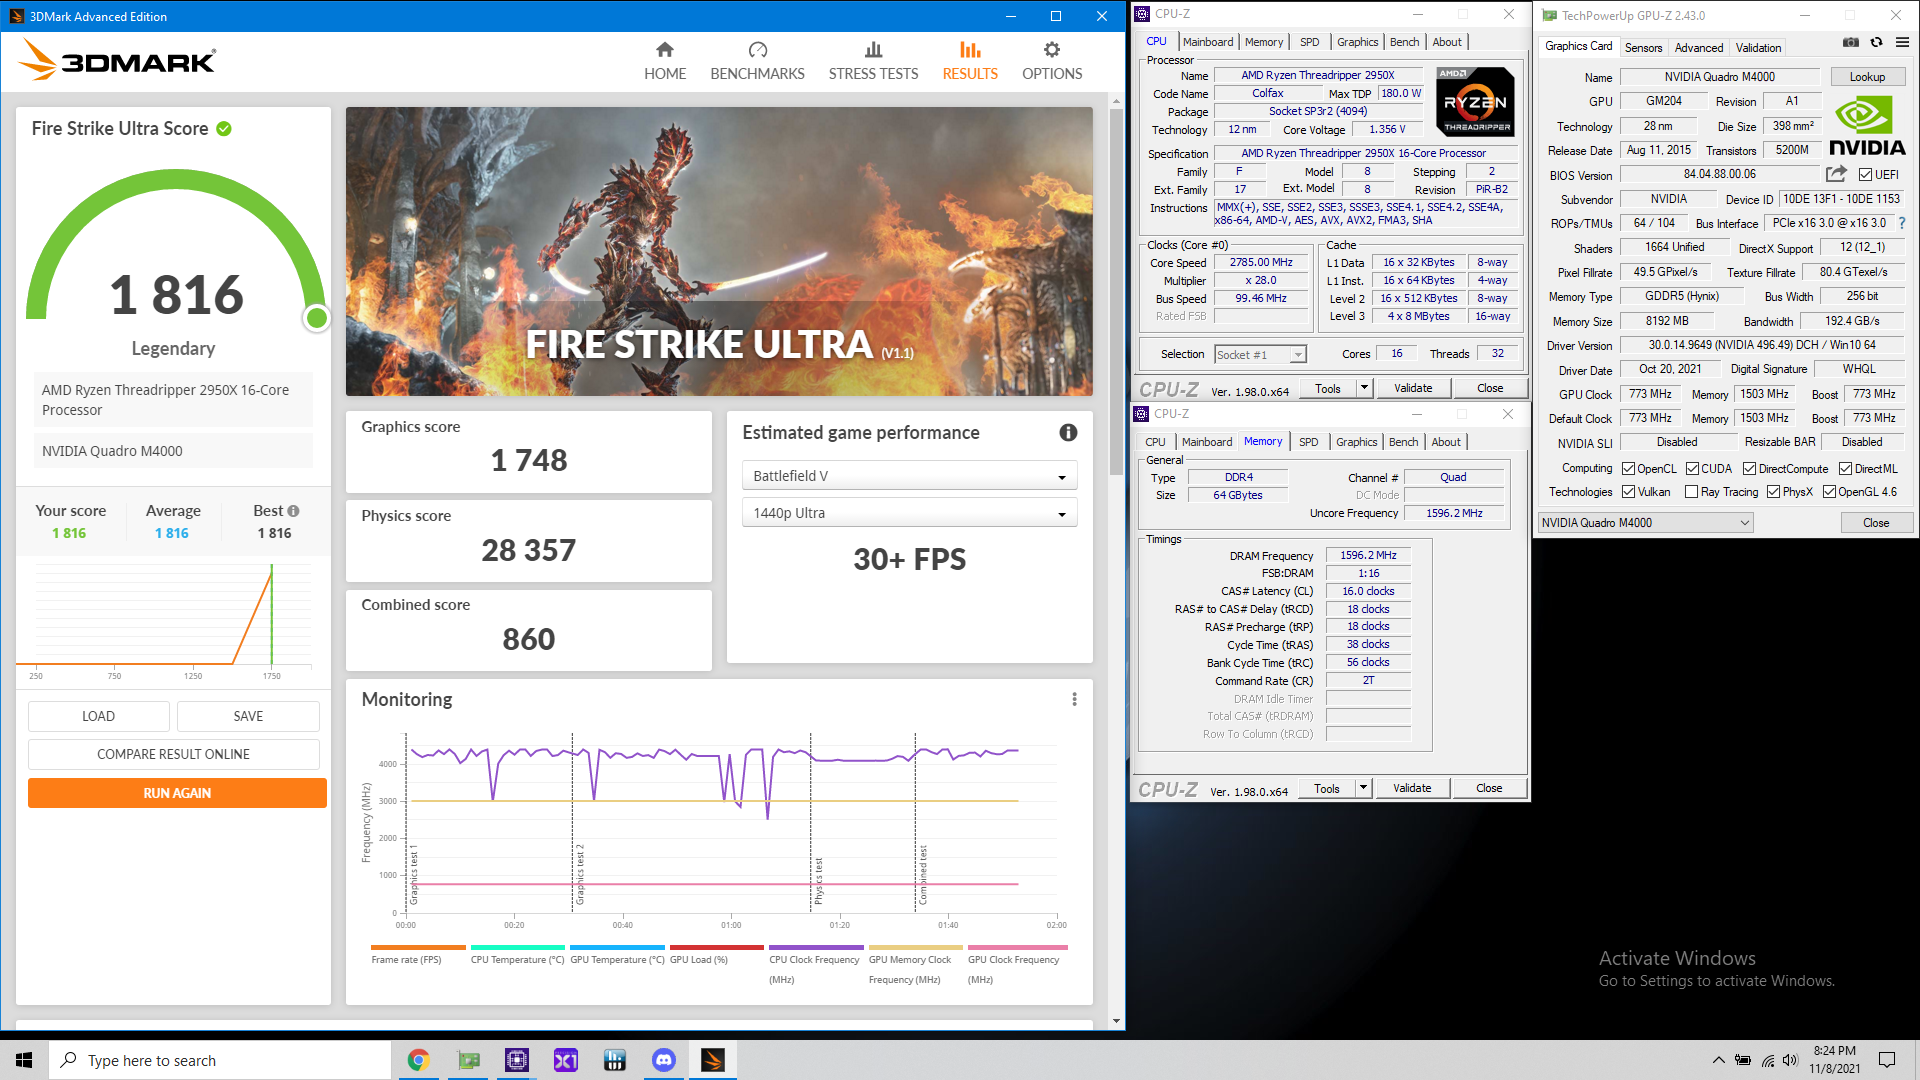Open the OPTIONS gear in 3DMark
The width and height of the screenshot is (1920, 1080).
point(1052,61)
